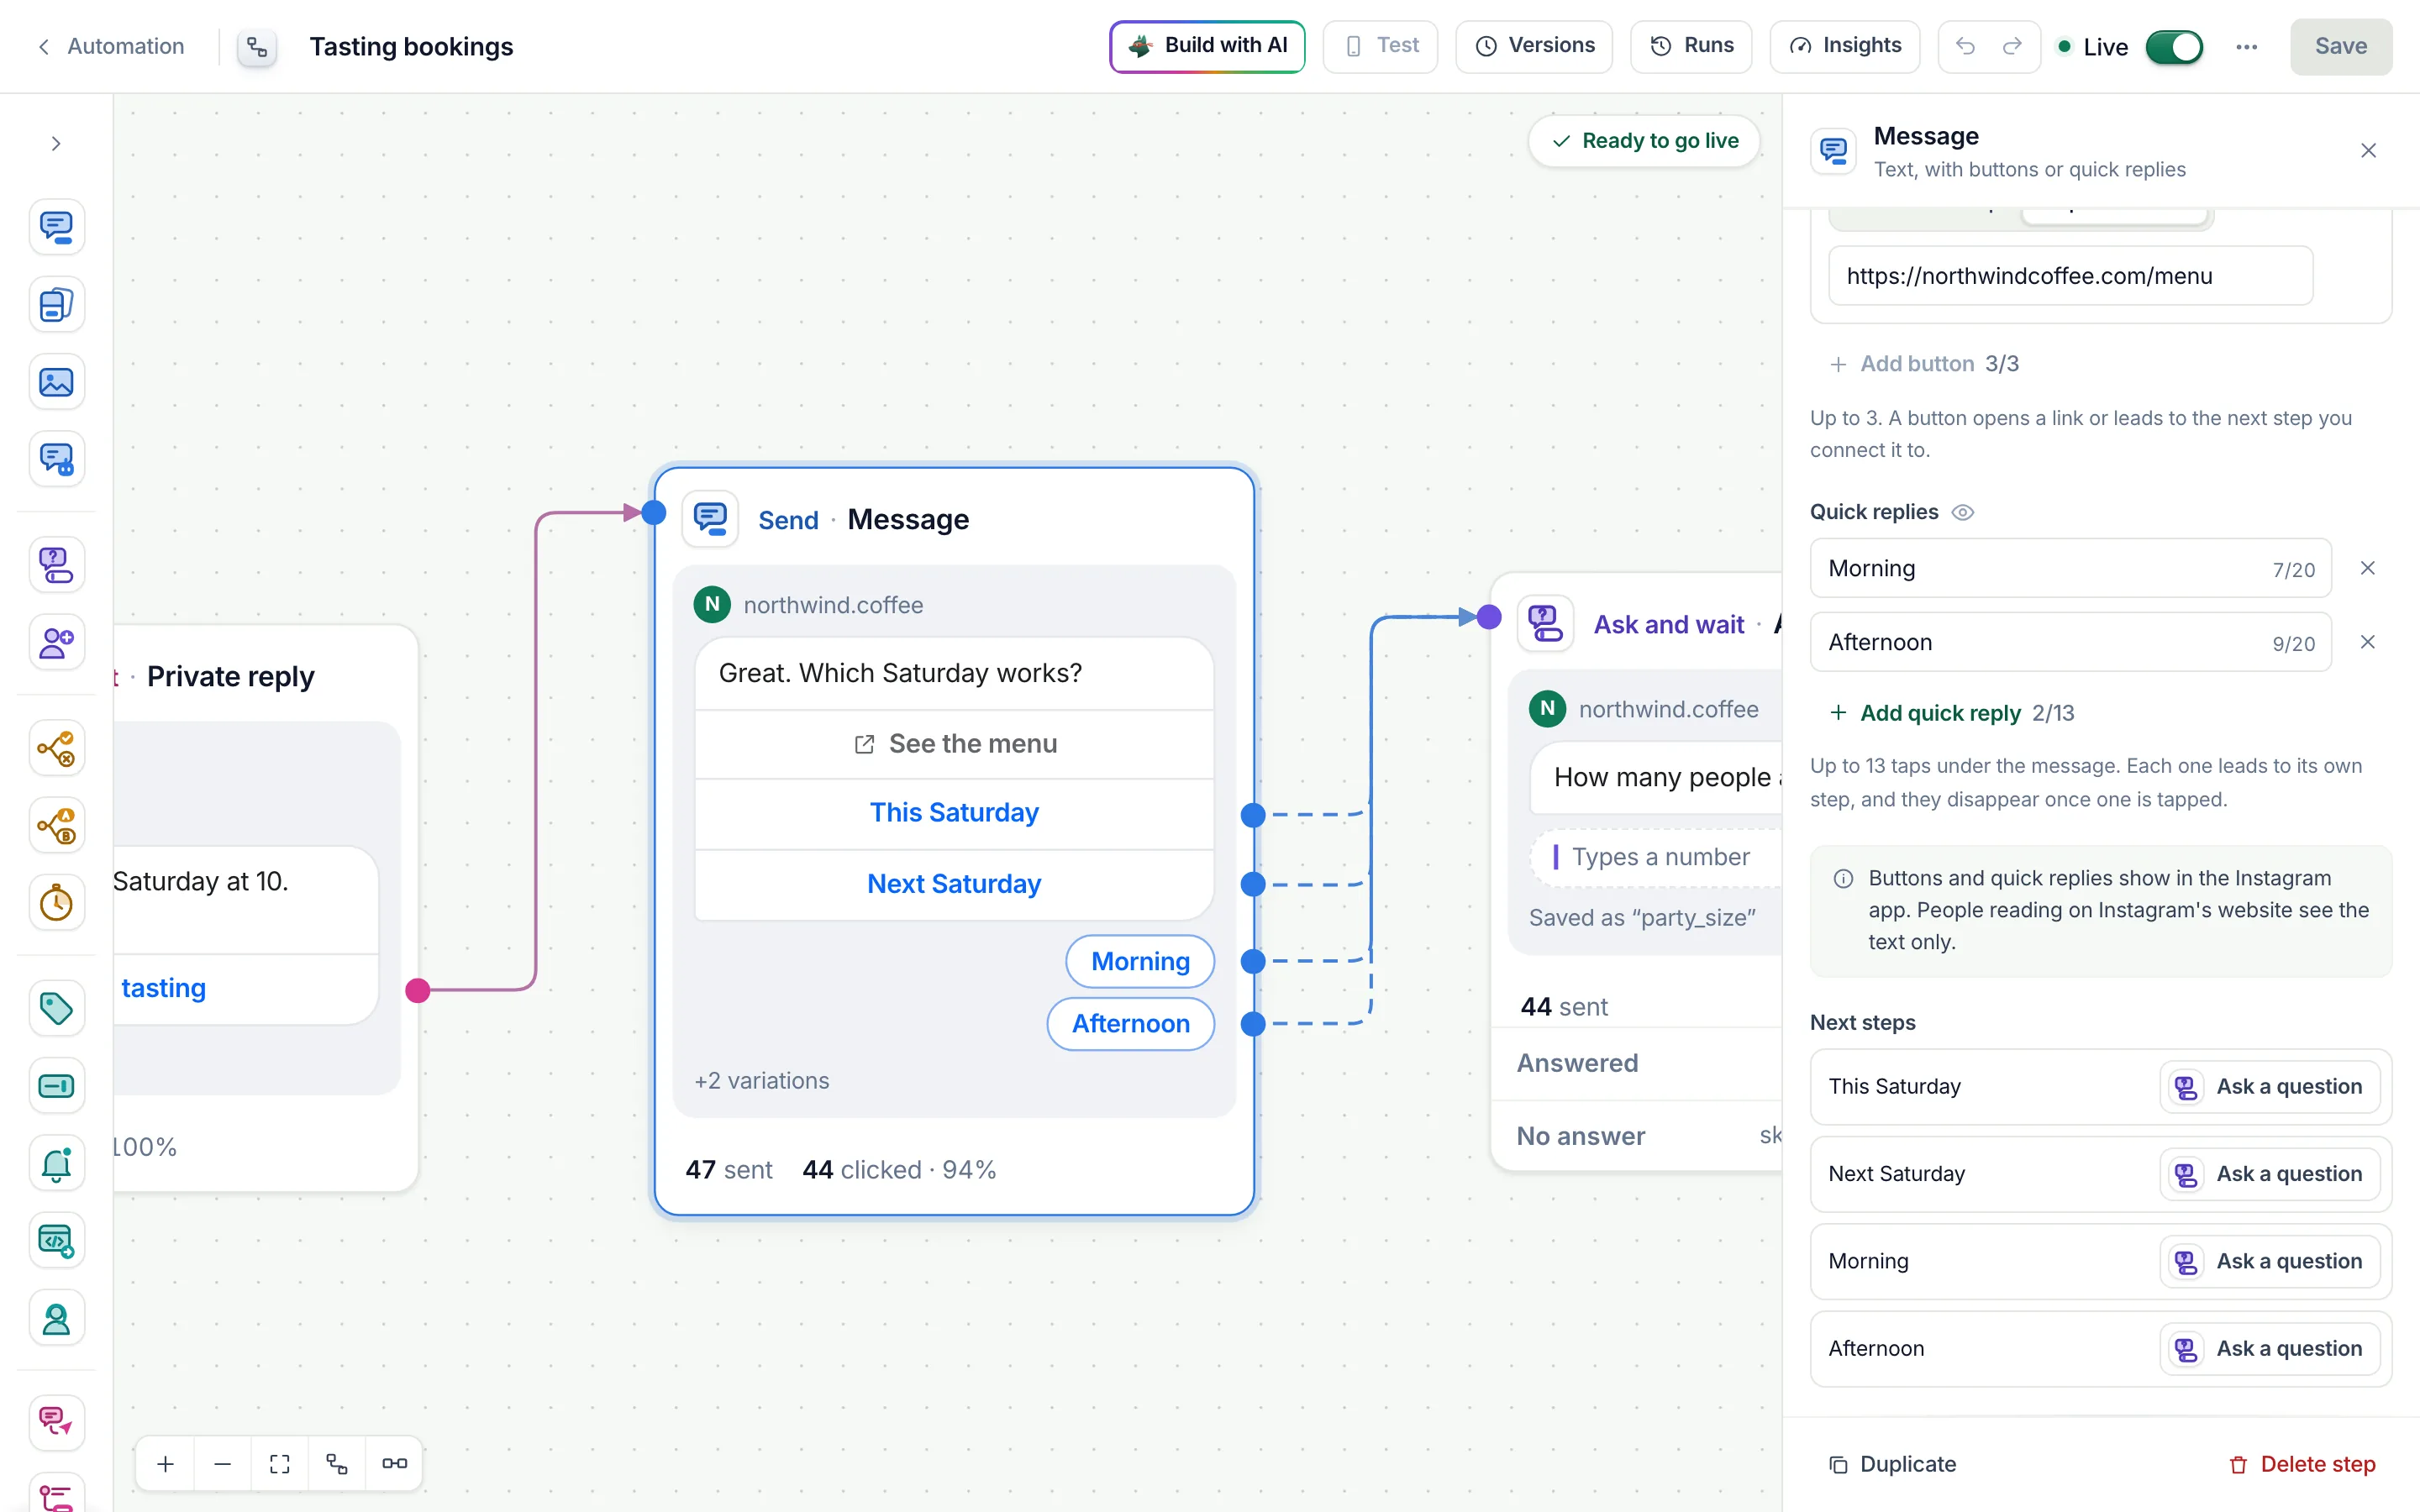Click the menu URL input field
The width and height of the screenshot is (2420, 1512).
2070,276
